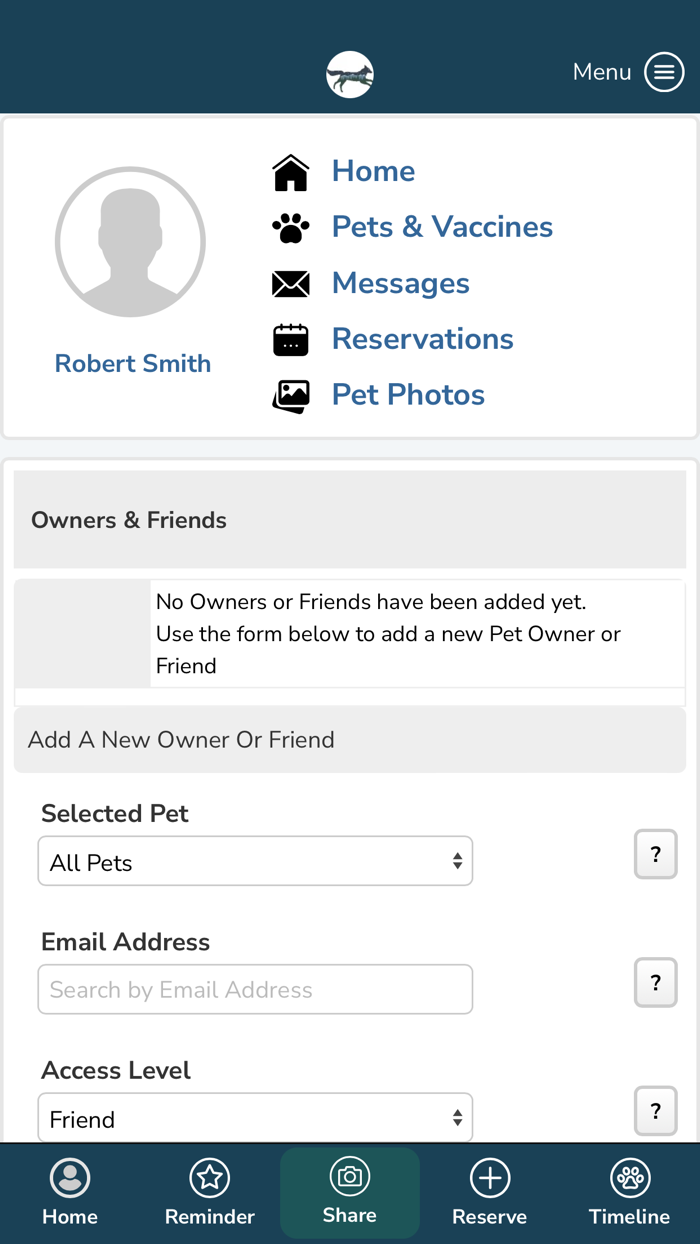Open the Menu hamburger button

coord(663,72)
